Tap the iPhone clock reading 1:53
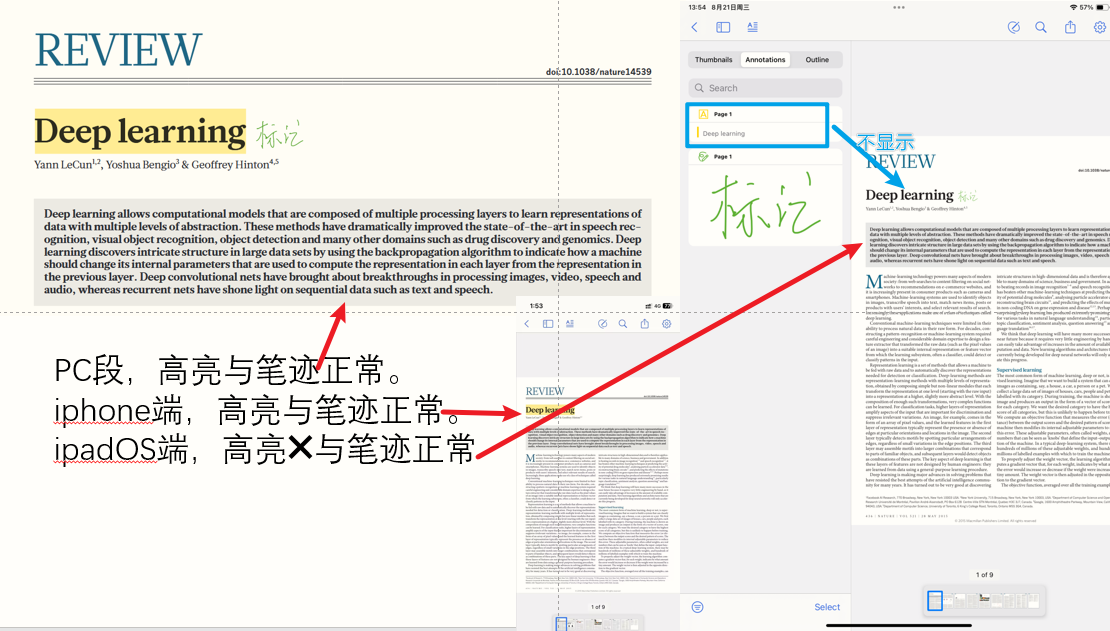This screenshot has height=631, width=1110. (x=537, y=306)
